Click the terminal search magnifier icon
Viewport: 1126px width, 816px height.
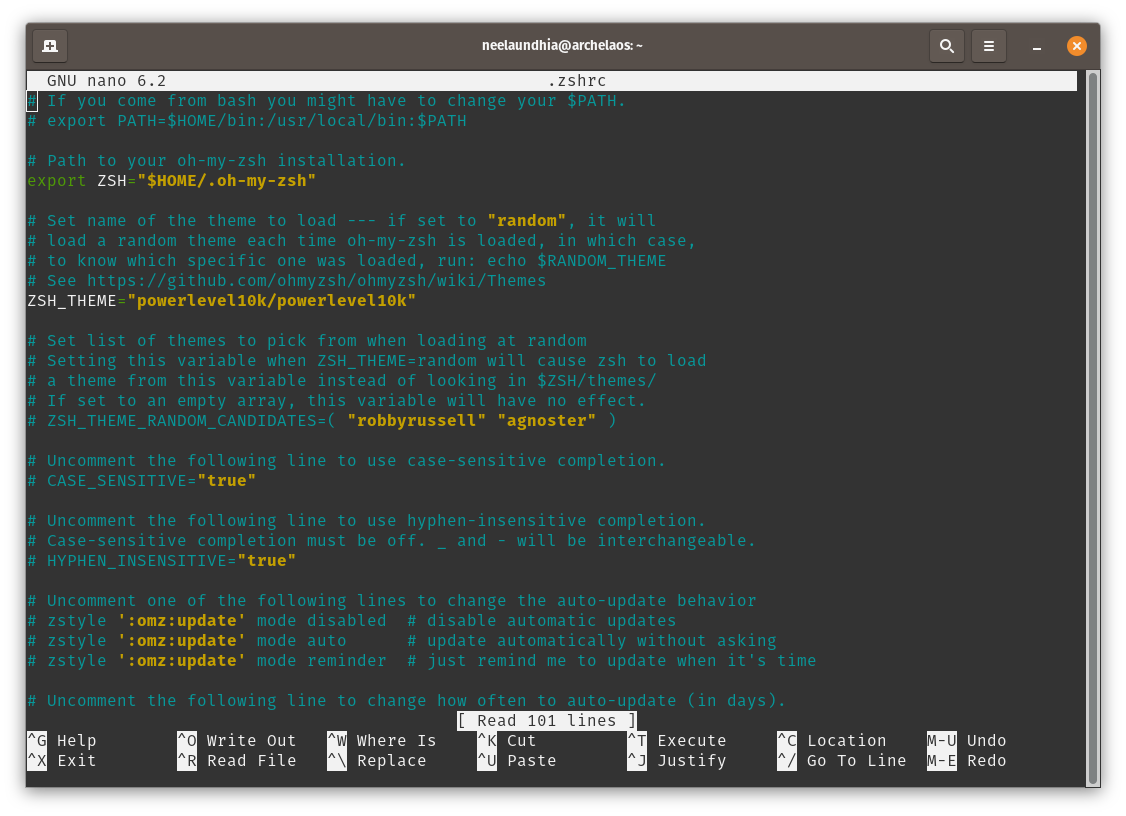(x=946, y=46)
